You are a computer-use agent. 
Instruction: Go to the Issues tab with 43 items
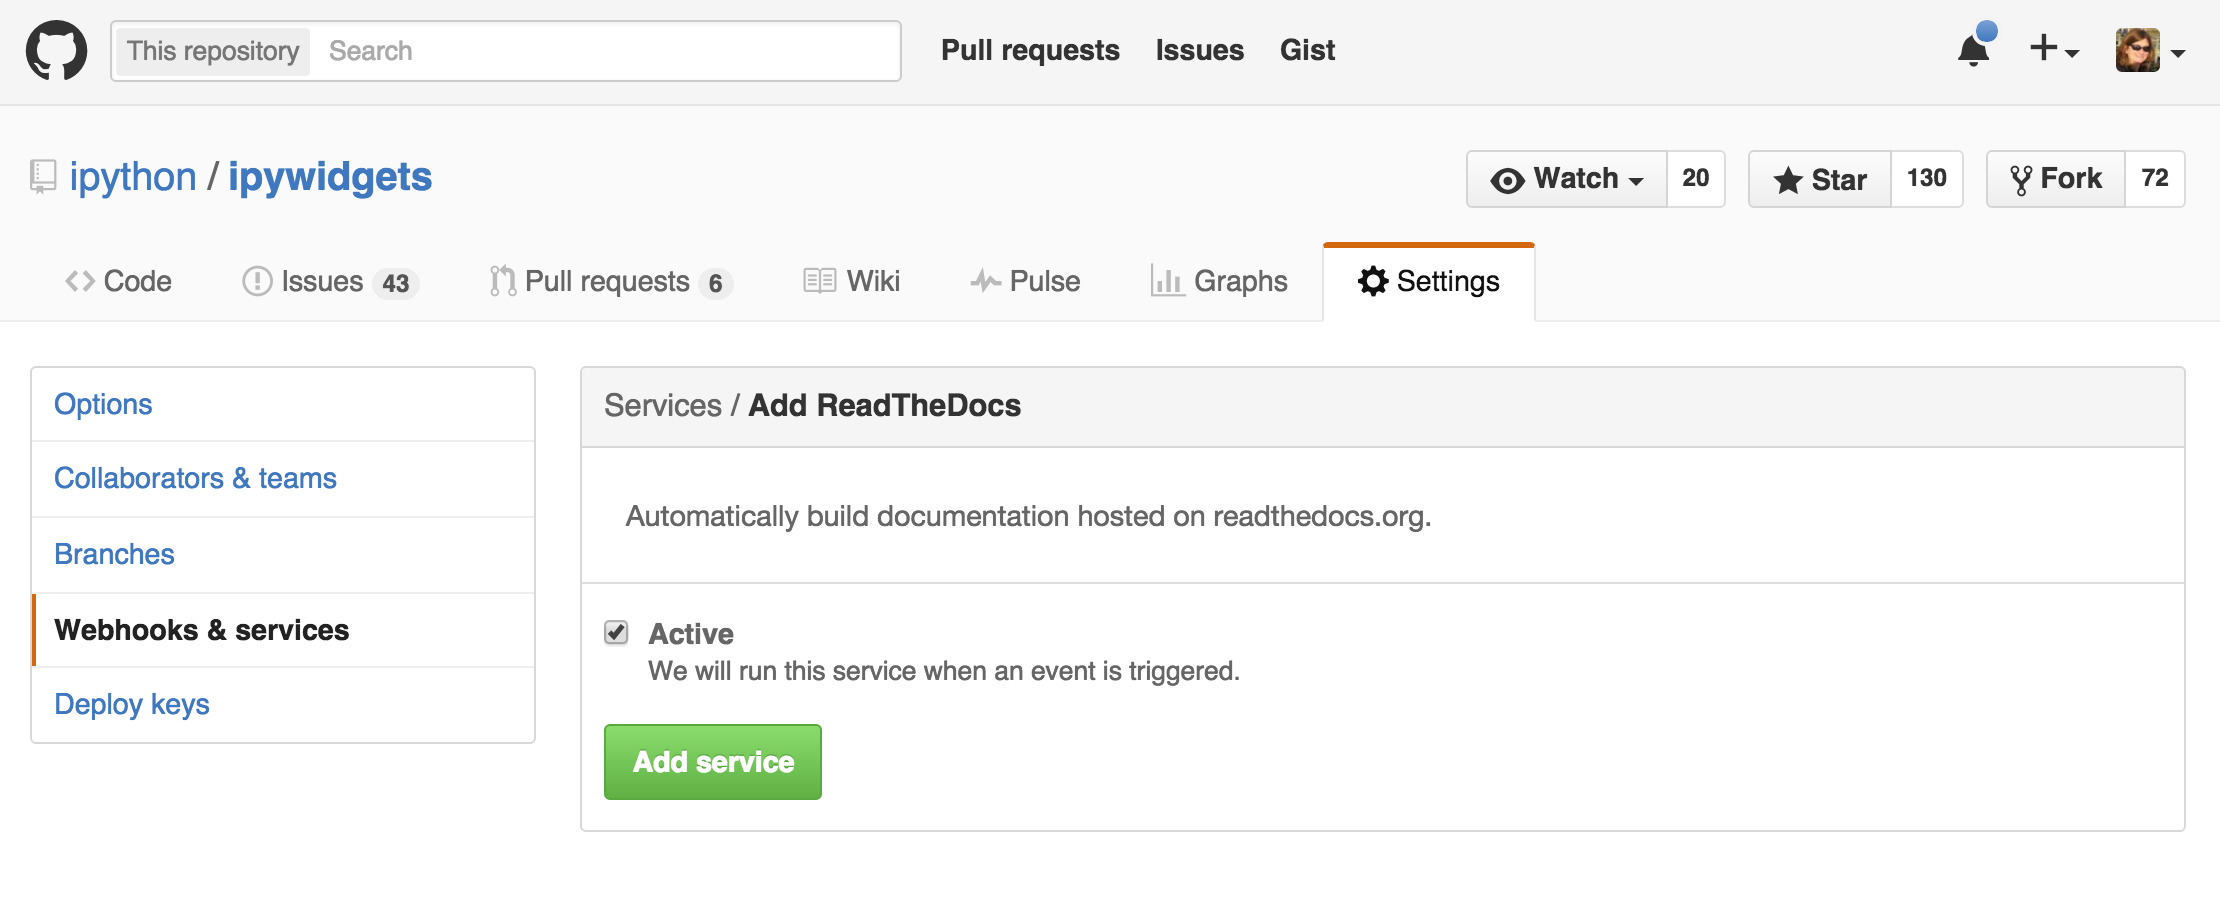329,281
